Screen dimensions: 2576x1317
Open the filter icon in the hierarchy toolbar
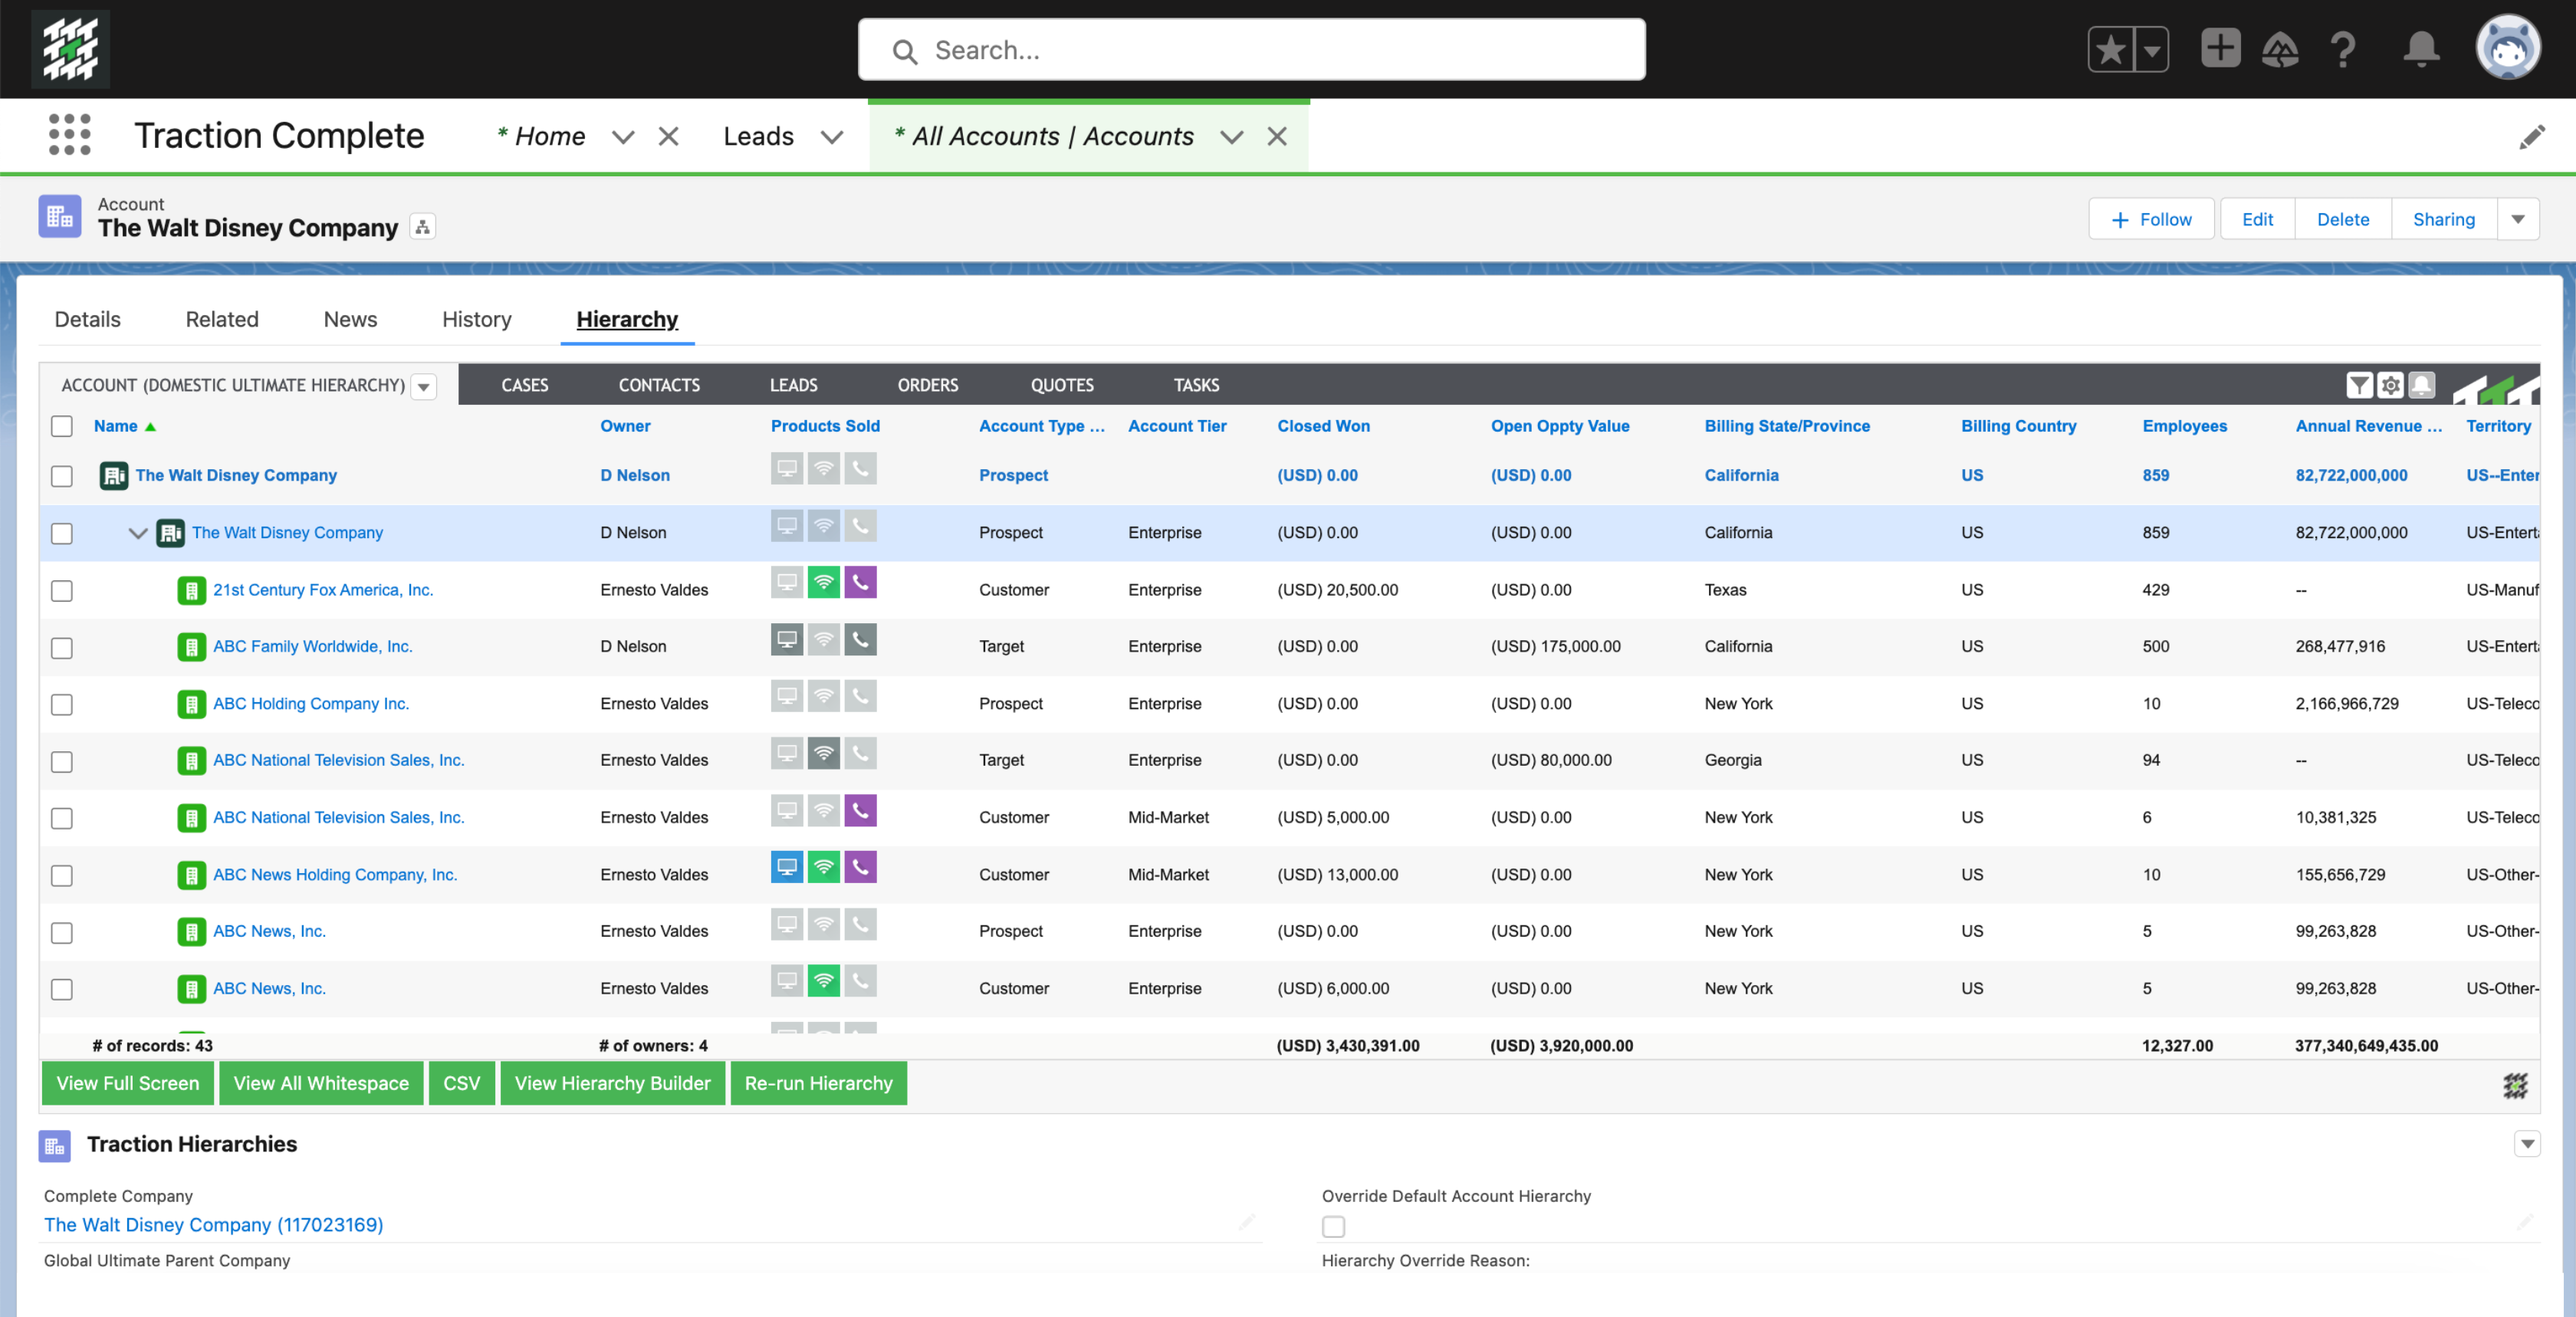pos(2360,385)
